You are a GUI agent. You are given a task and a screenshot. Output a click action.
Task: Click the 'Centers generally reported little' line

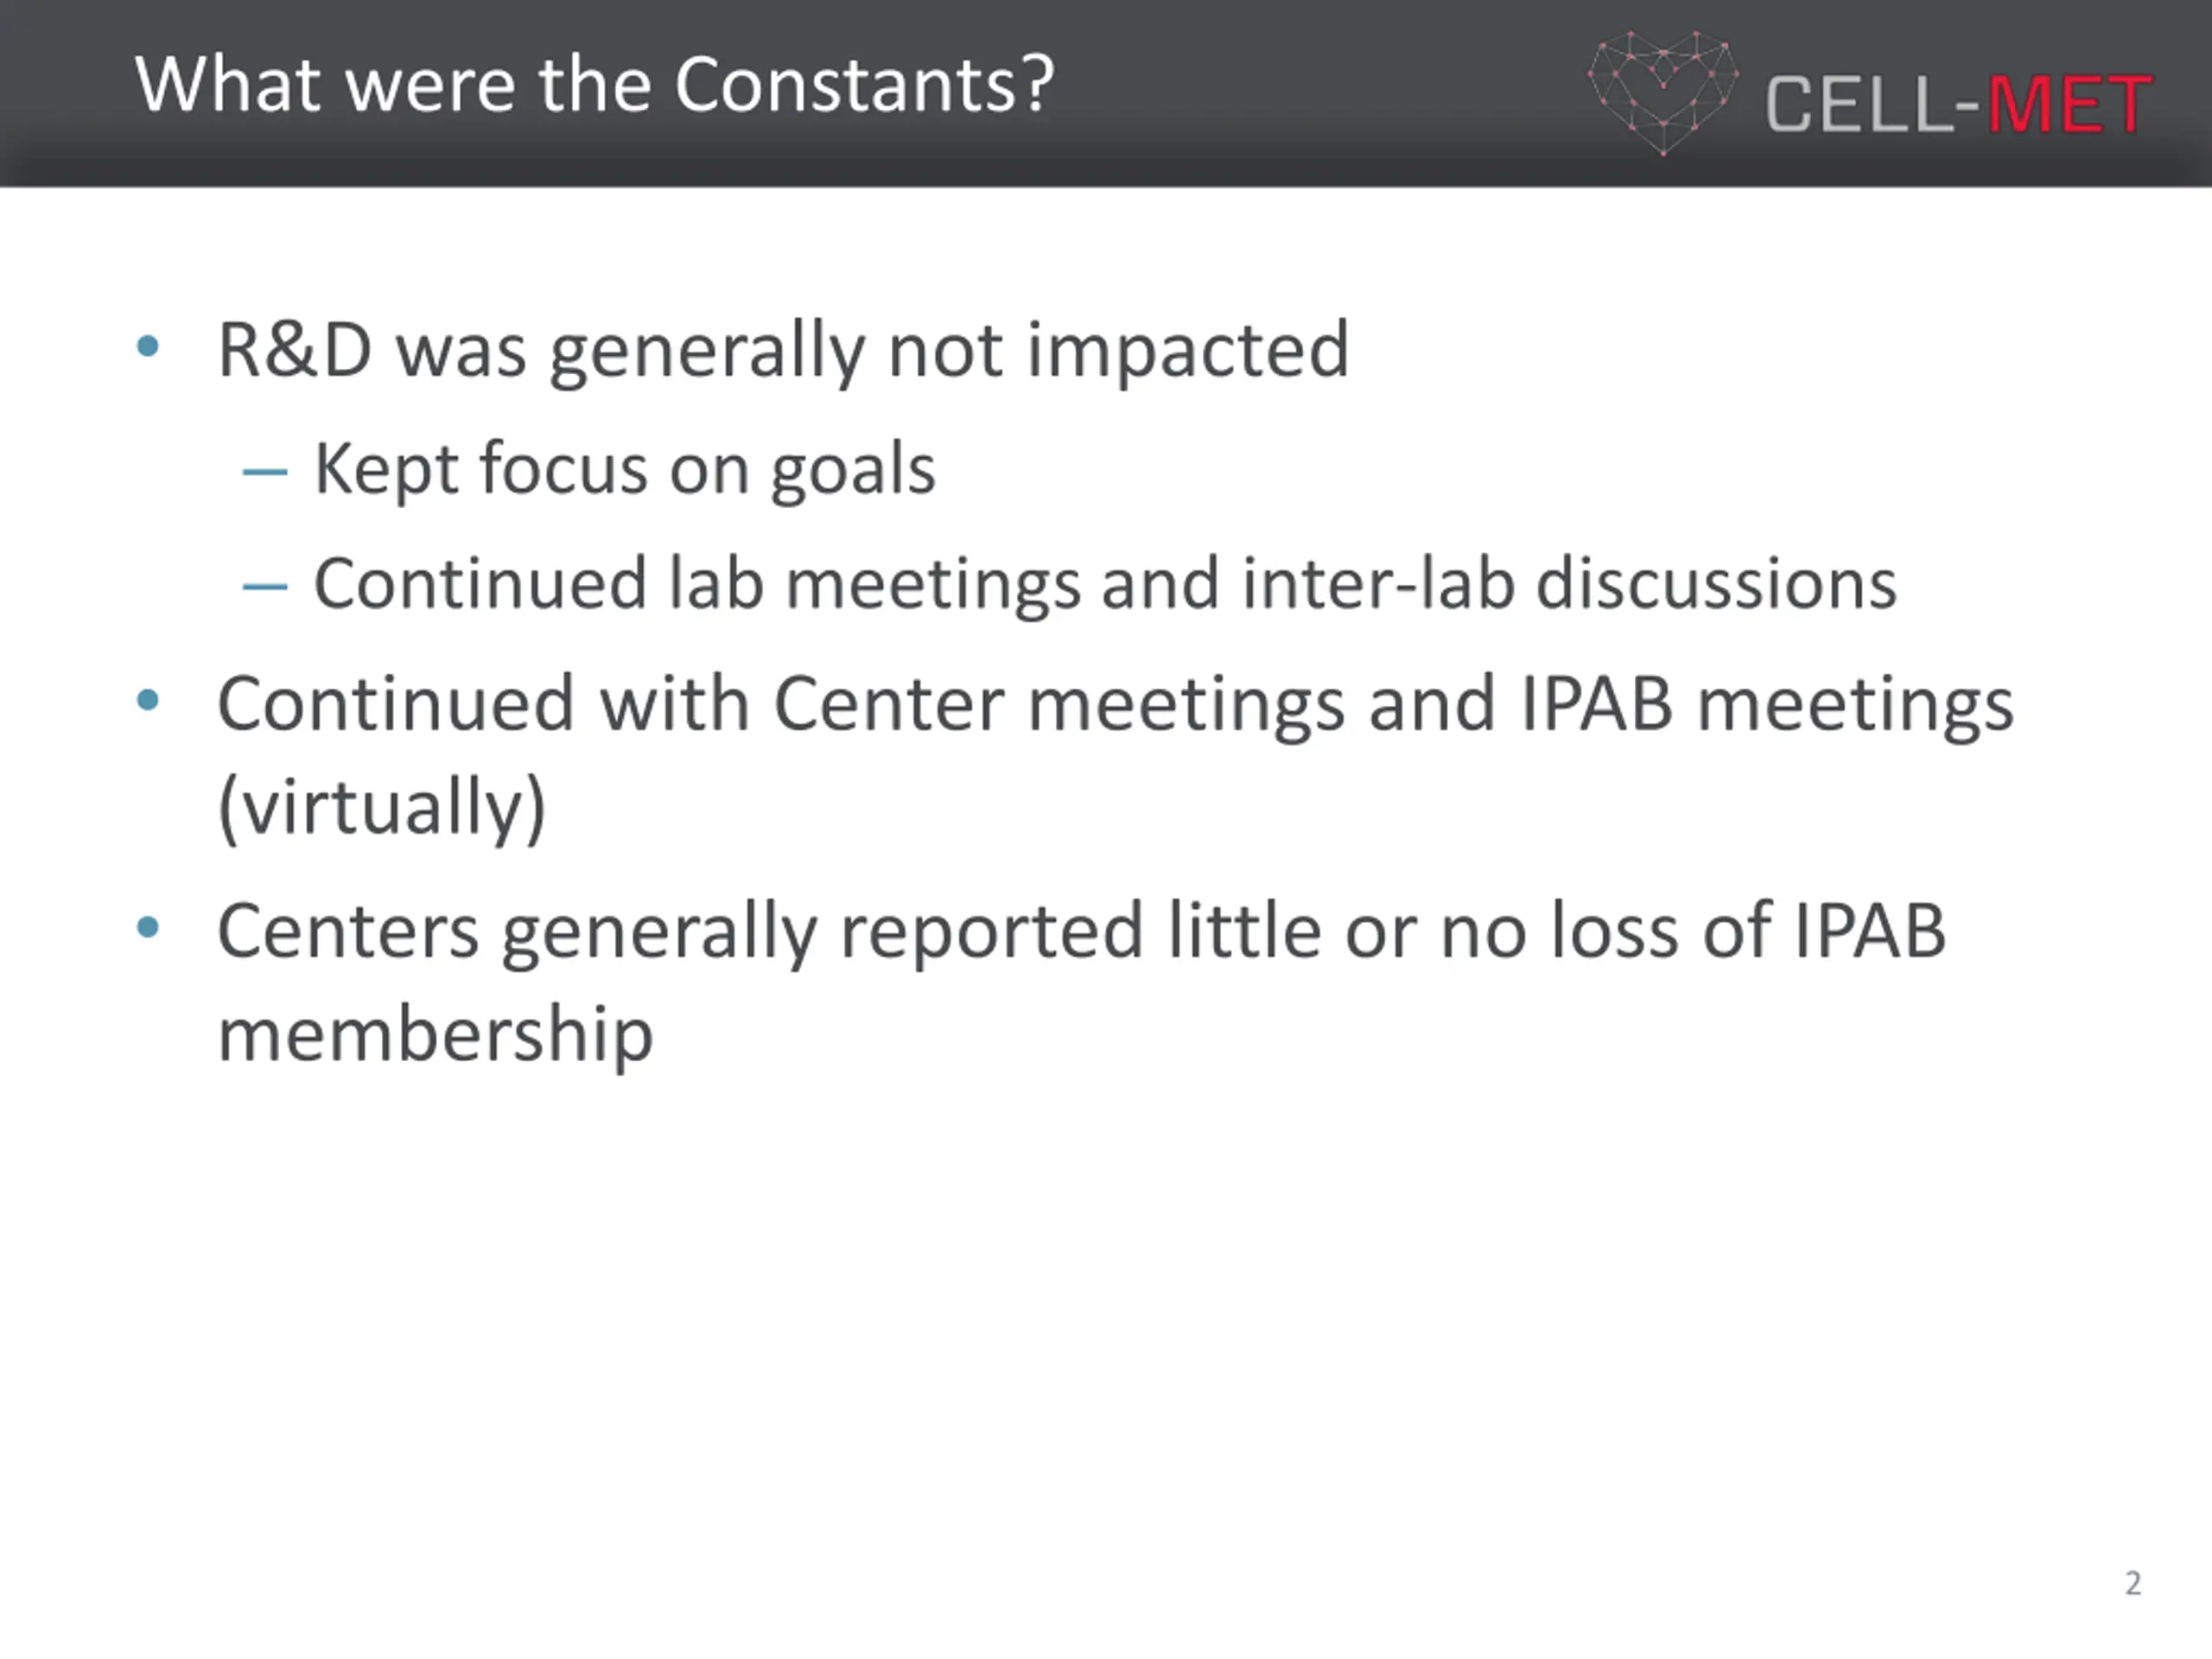coord(1082,932)
